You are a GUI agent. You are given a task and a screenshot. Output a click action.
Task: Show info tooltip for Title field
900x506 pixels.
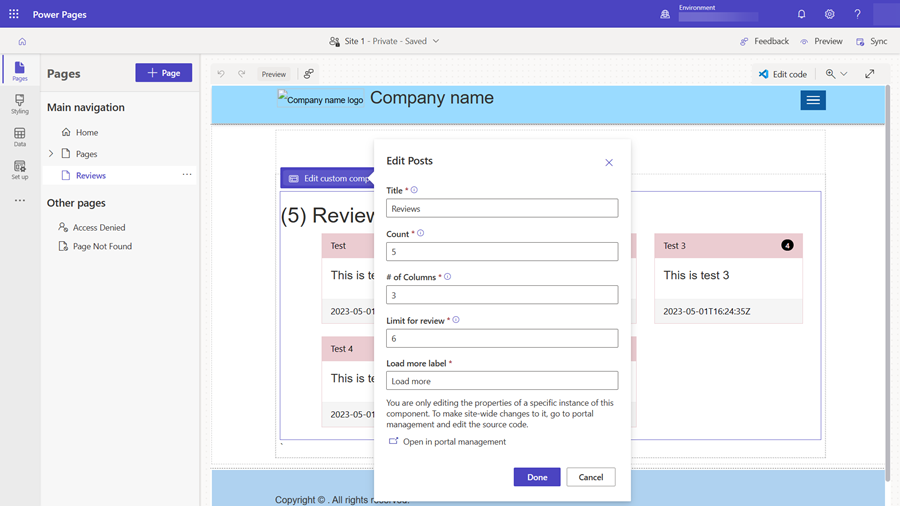(414, 190)
